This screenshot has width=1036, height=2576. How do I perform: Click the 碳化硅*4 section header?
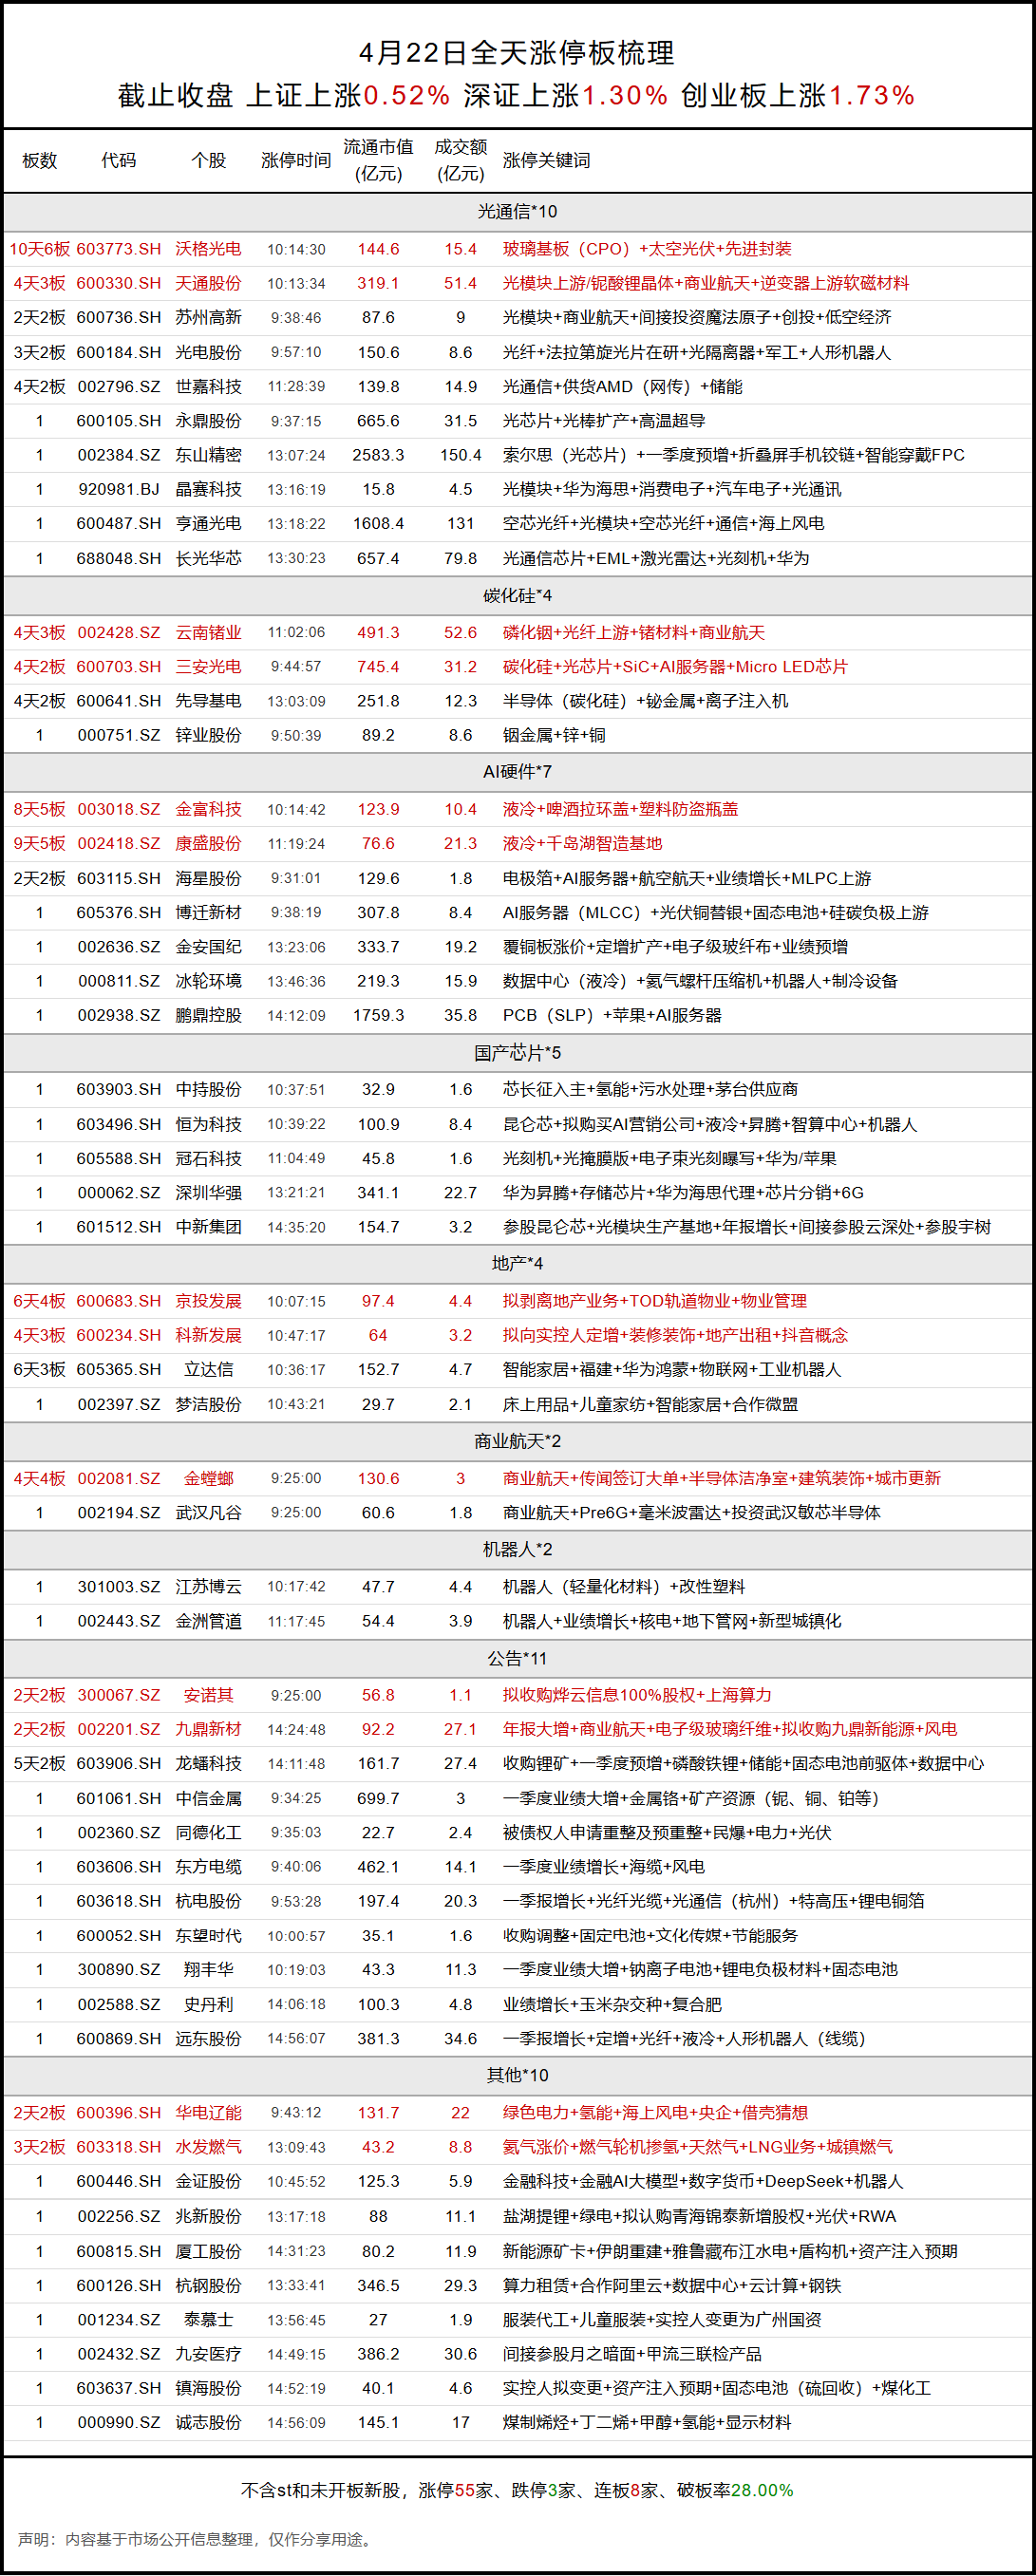tap(517, 595)
